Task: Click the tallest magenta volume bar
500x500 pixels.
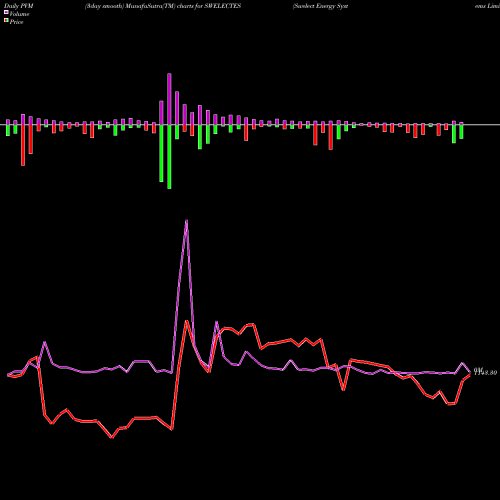Action: point(169,99)
